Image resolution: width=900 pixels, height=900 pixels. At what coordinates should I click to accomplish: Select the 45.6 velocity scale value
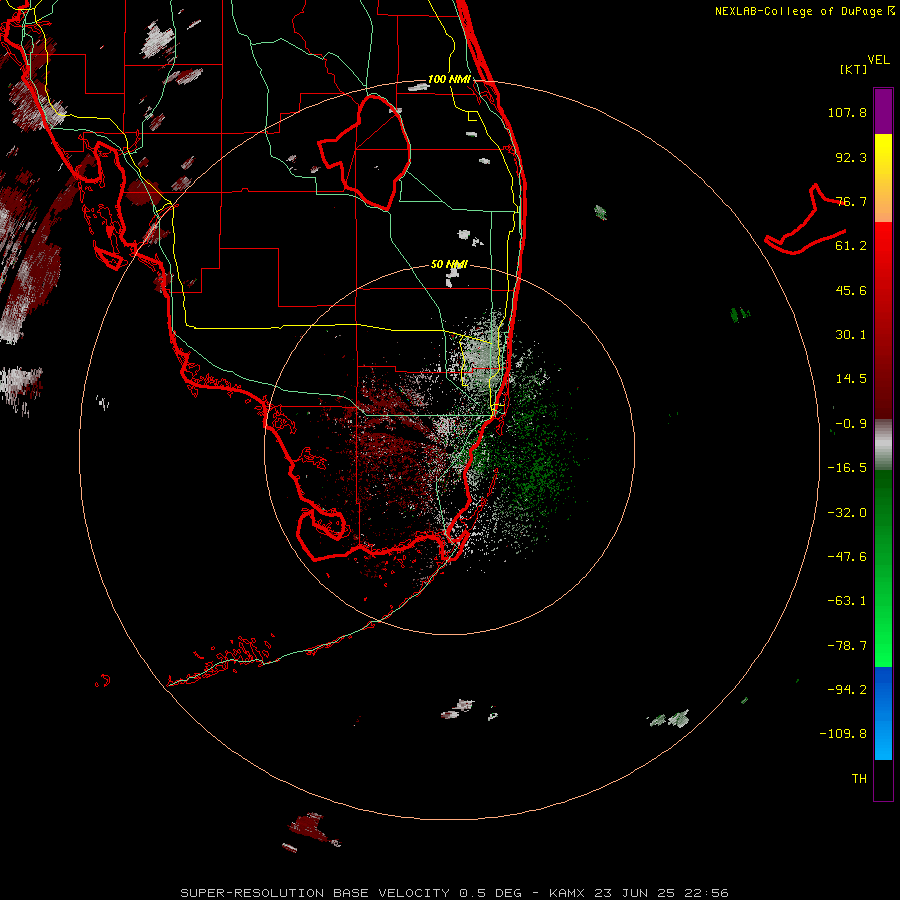851,290
